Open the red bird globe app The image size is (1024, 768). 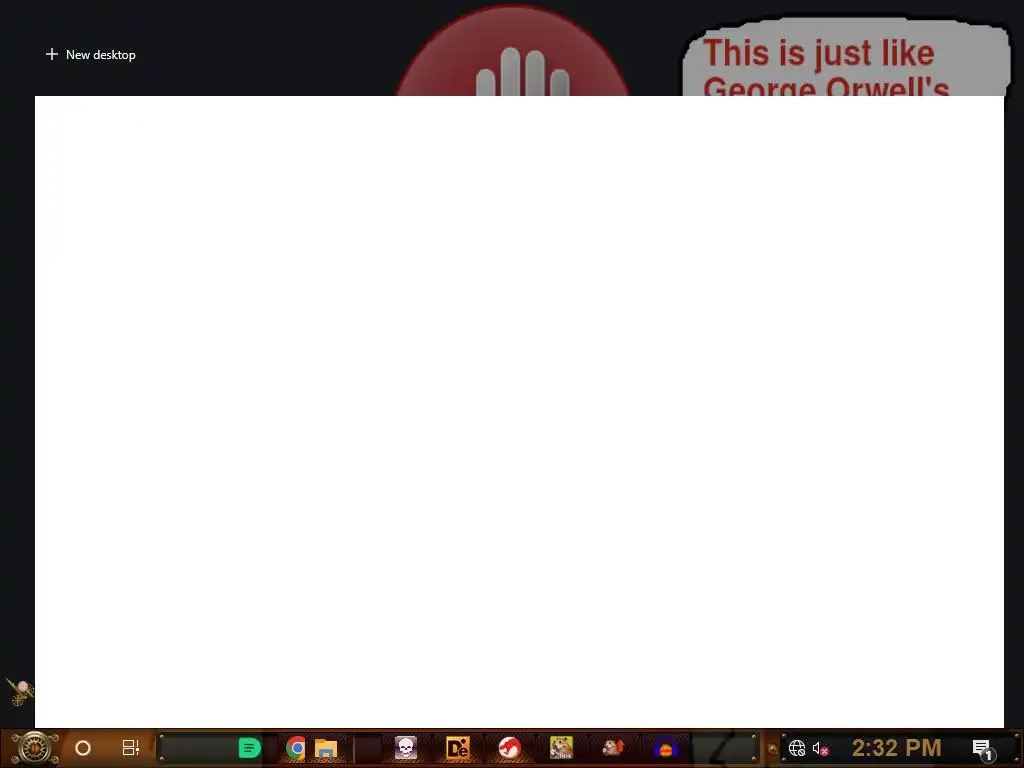pyautogui.click(x=509, y=748)
